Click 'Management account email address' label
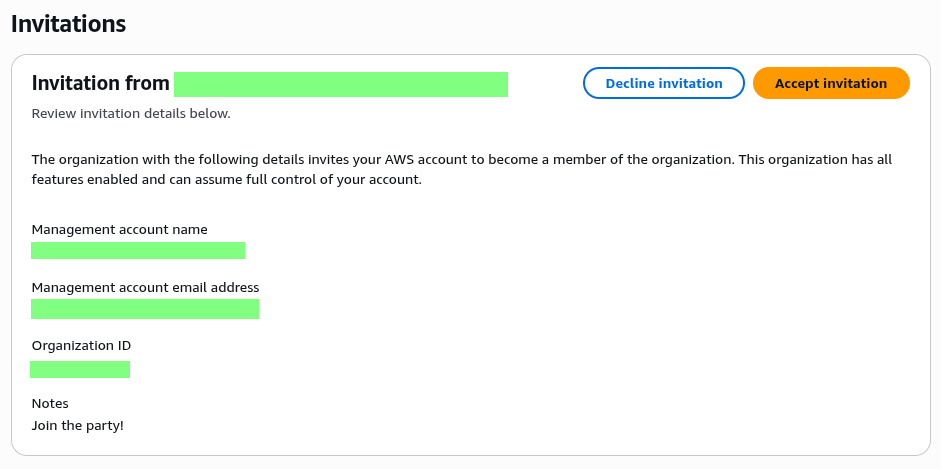This screenshot has width=941, height=469. 145,287
